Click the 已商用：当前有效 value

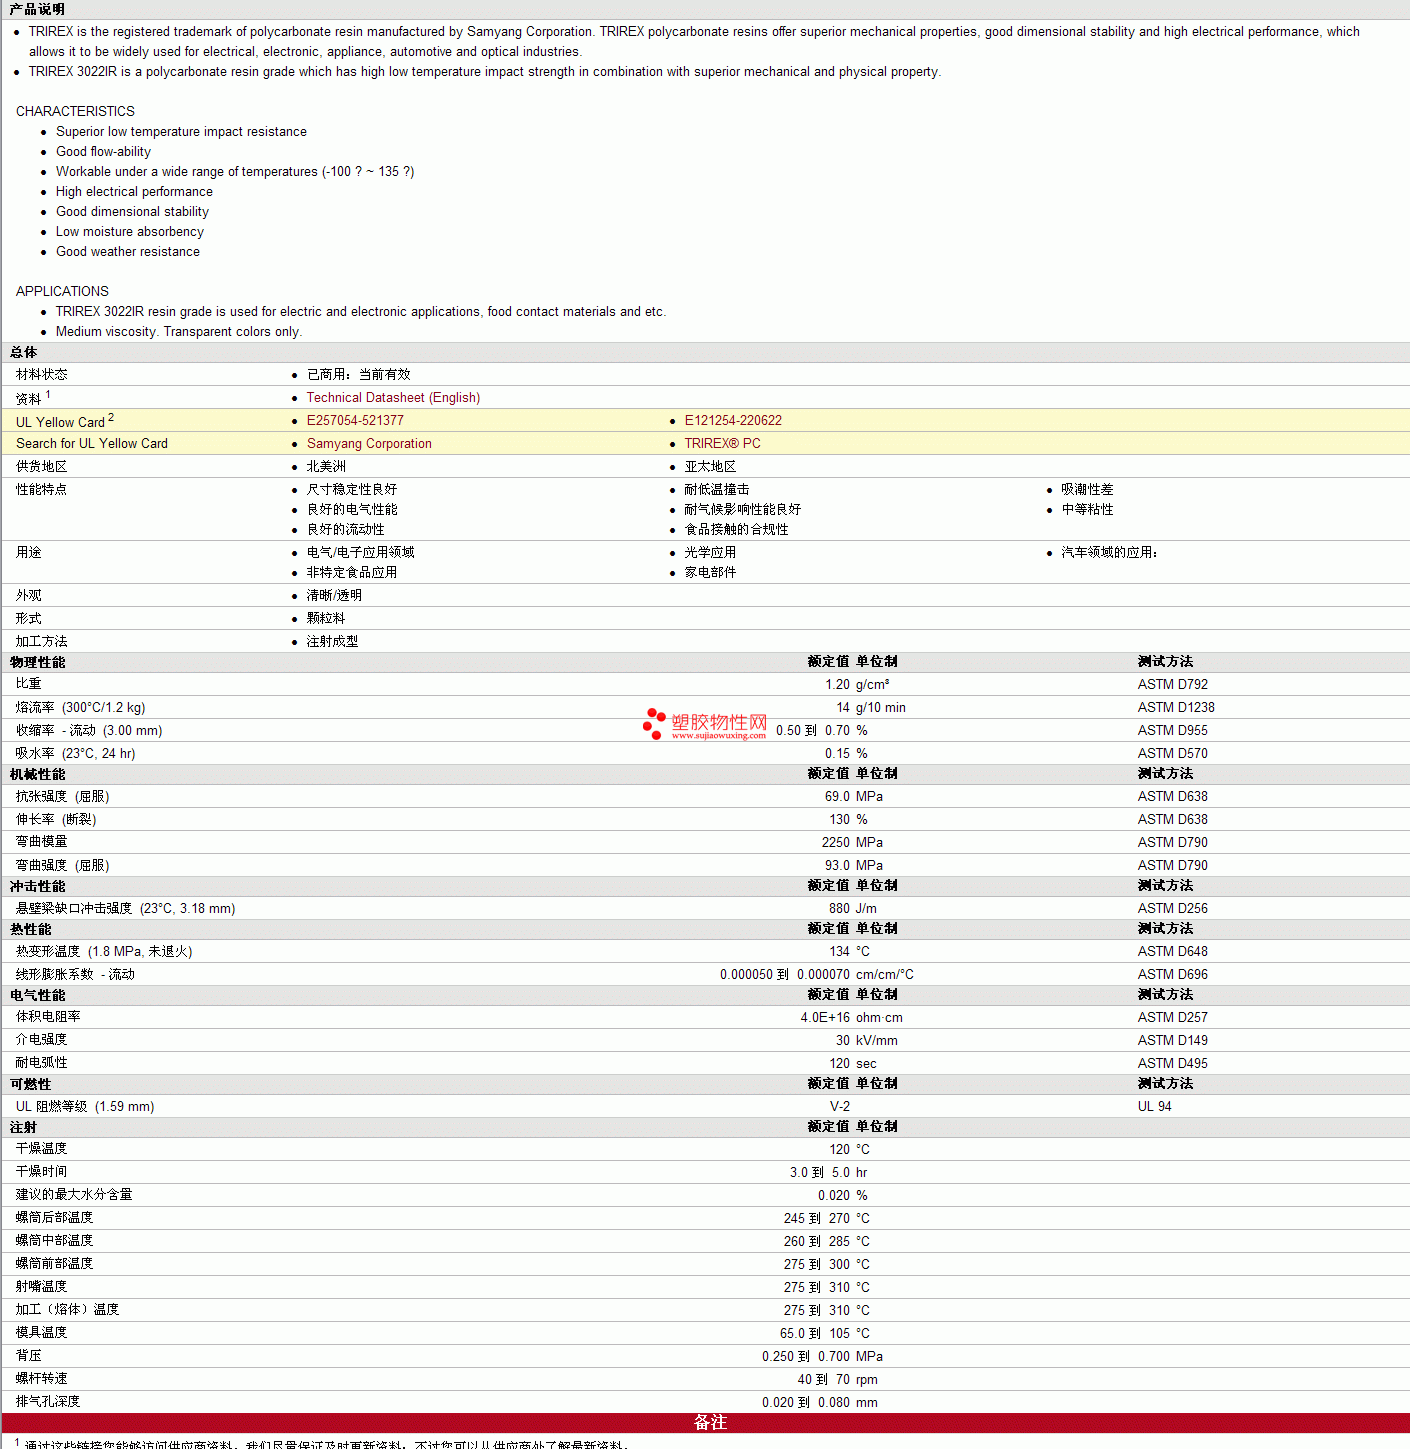pos(359,375)
